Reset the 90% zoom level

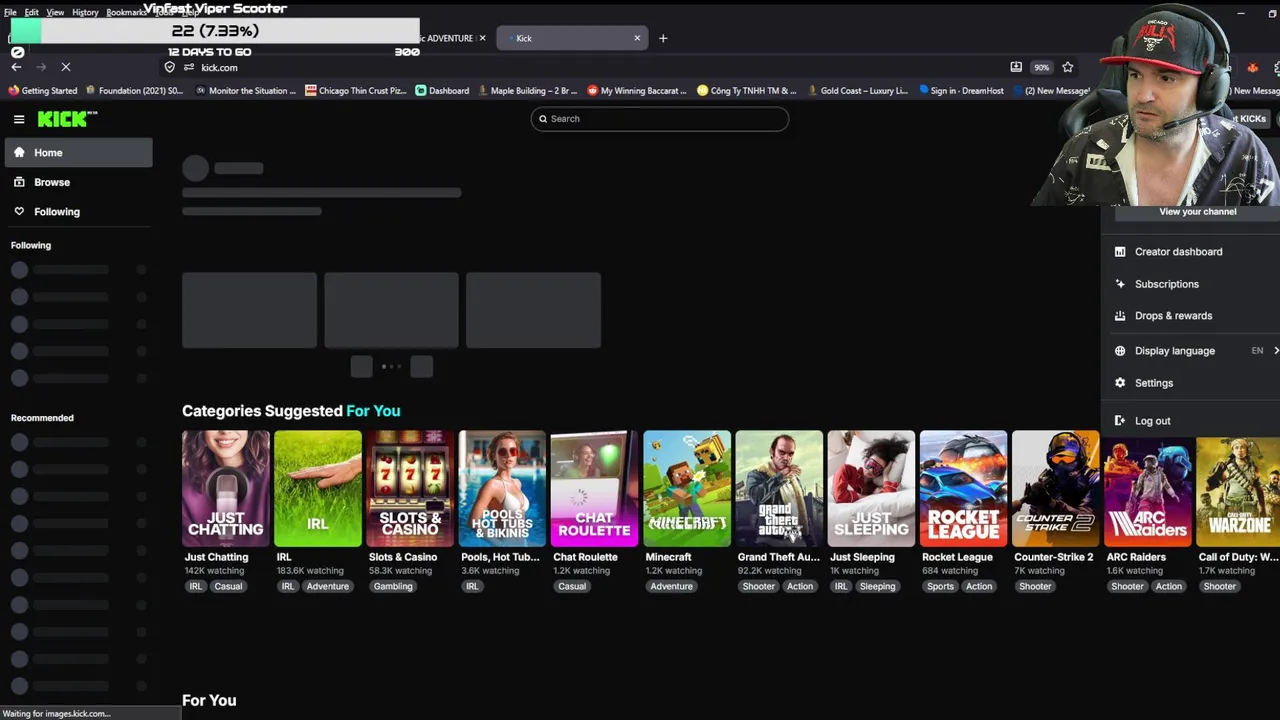coord(1042,67)
